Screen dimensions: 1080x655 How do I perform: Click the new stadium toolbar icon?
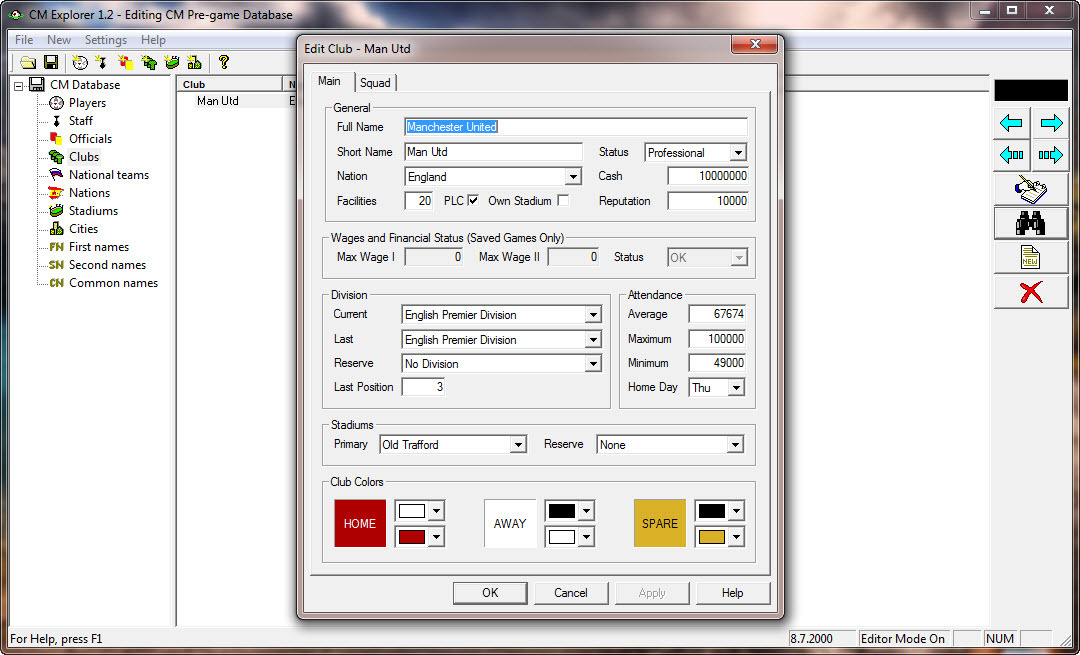coord(172,63)
